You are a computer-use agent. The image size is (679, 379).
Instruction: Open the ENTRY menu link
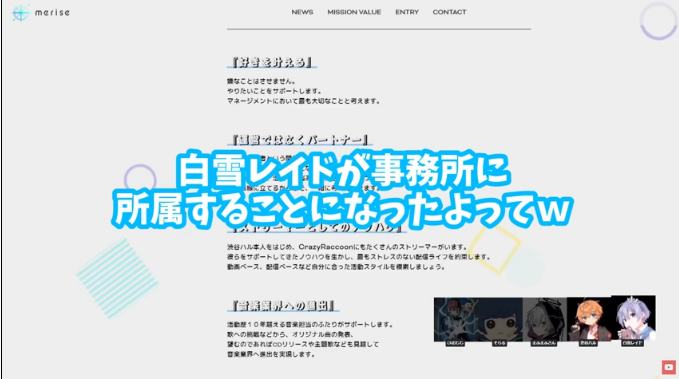(x=407, y=12)
